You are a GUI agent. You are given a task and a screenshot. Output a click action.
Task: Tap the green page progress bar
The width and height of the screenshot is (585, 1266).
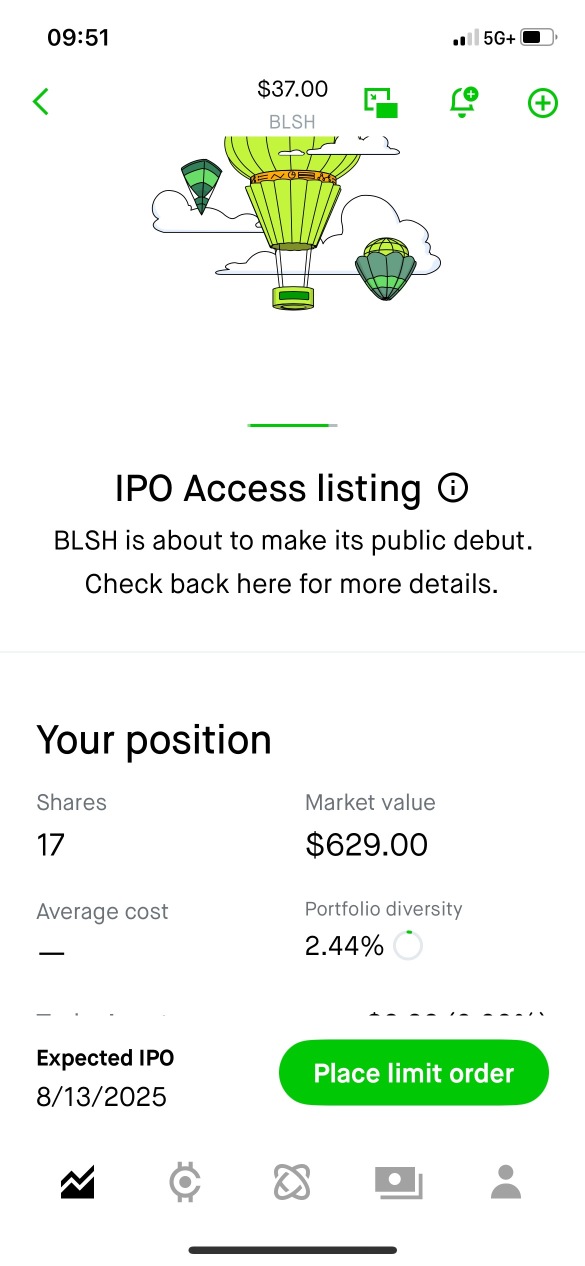(292, 425)
